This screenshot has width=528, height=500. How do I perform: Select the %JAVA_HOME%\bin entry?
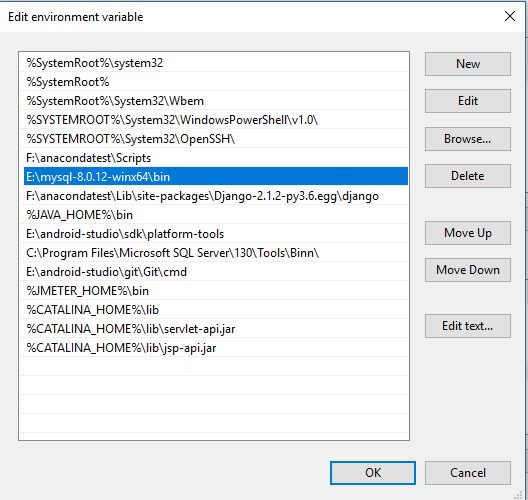tap(216, 215)
